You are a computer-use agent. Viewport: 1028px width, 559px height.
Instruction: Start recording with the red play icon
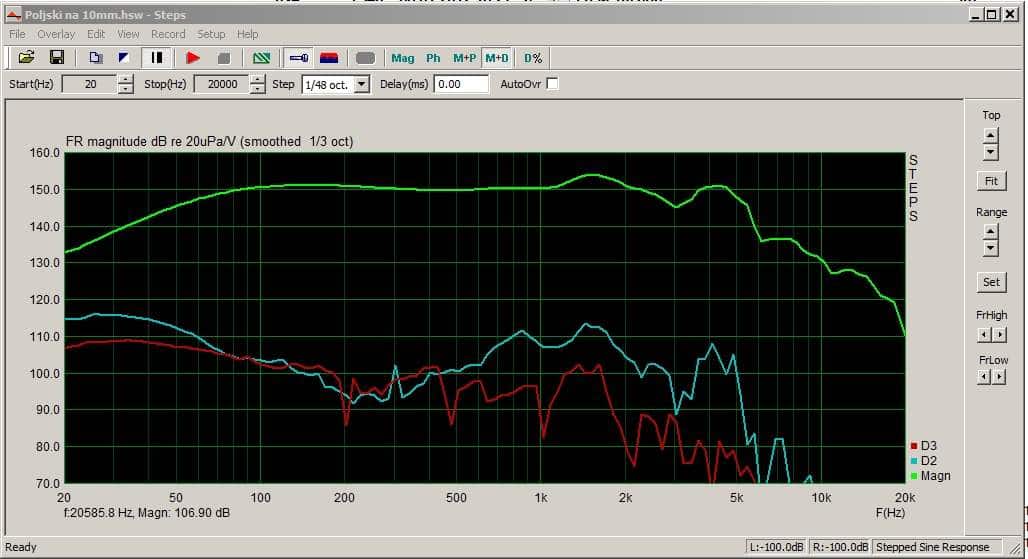click(x=193, y=58)
